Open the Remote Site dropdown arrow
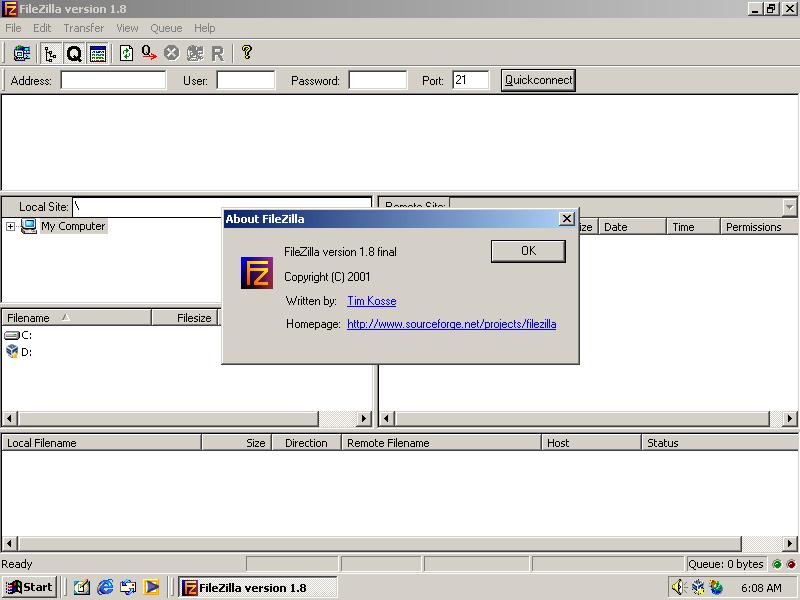 point(789,207)
